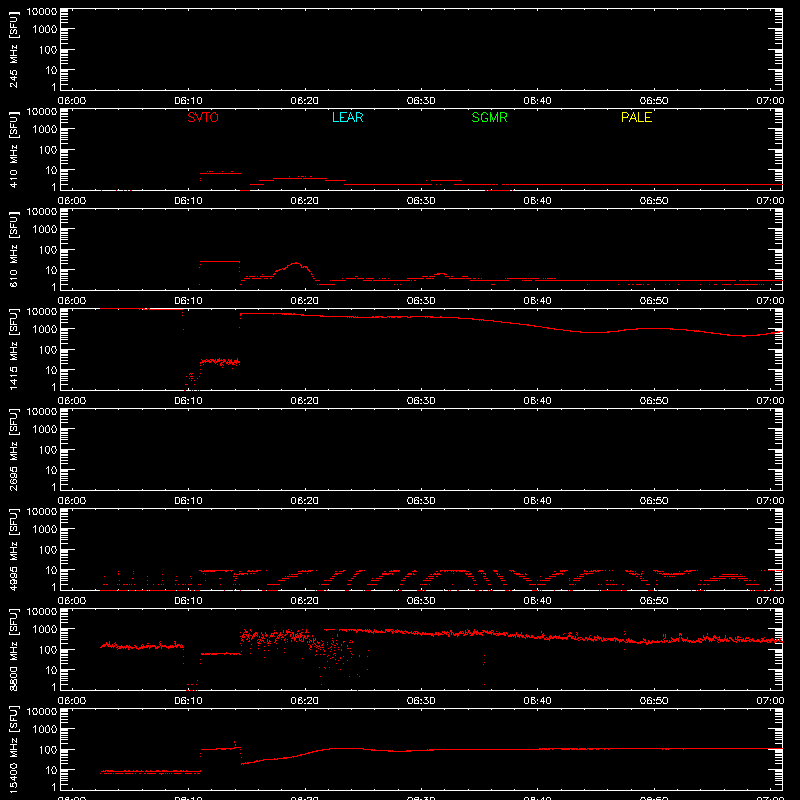
Task: Click the yellow PALE station label
Action: click(636, 117)
